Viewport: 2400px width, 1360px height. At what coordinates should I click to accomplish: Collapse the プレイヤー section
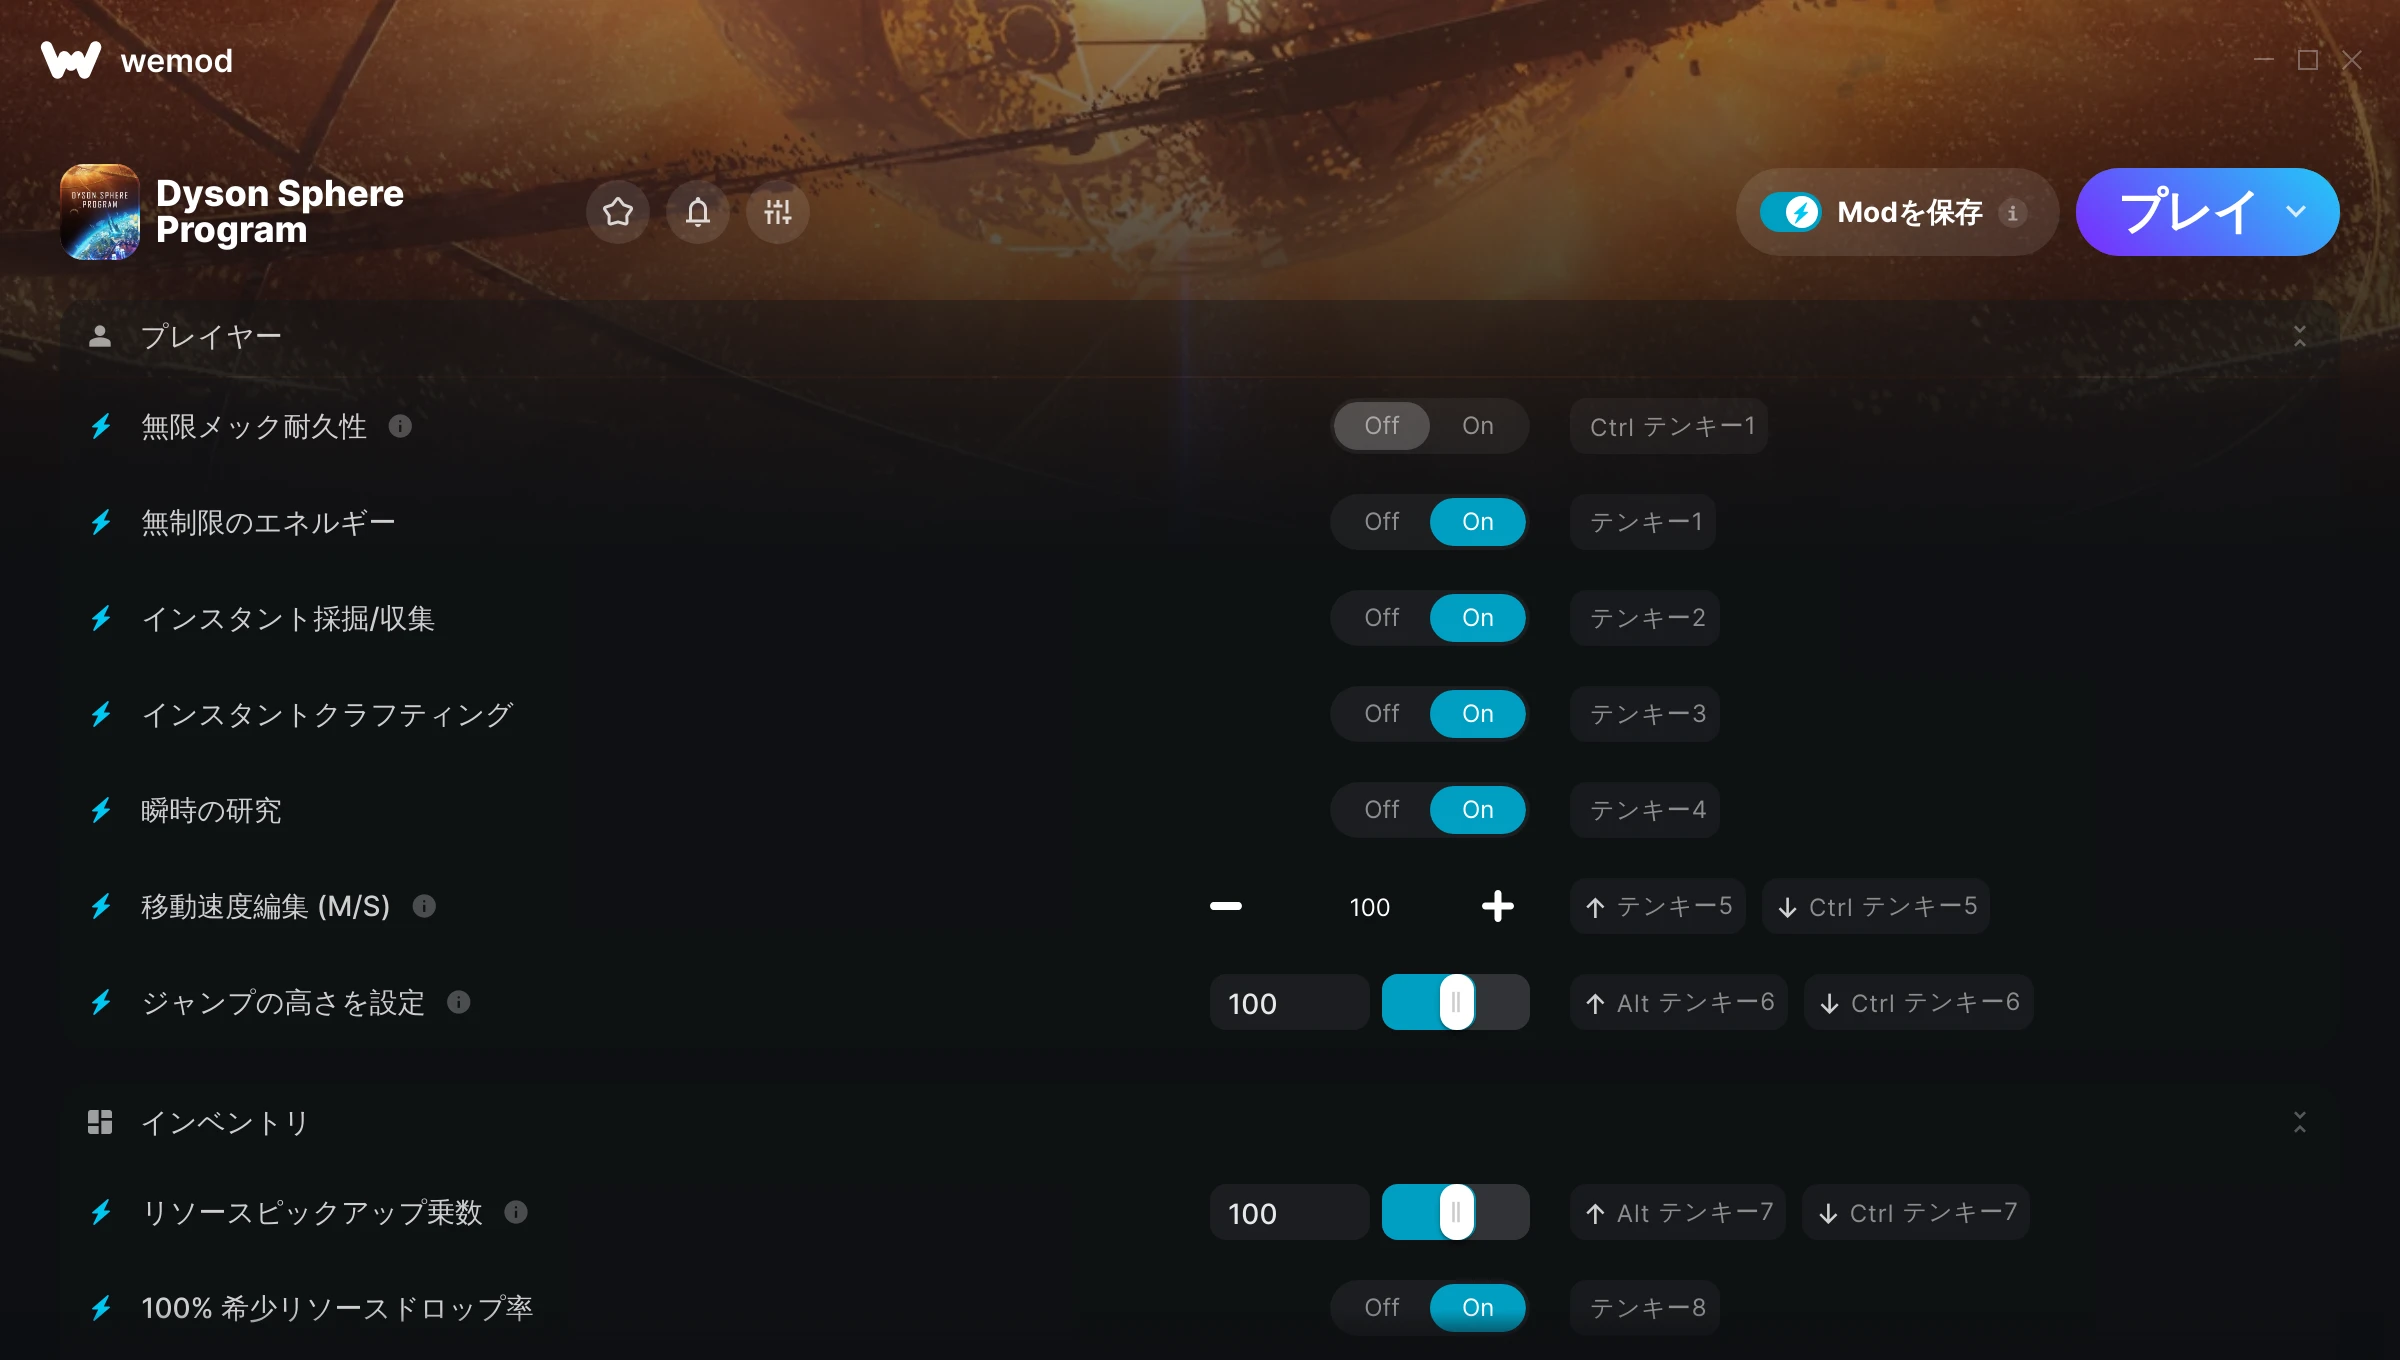pyautogui.click(x=2300, y=336)
